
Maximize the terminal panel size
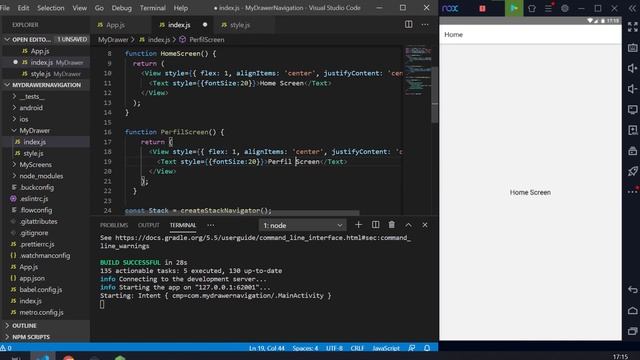(x=409, y=225)
